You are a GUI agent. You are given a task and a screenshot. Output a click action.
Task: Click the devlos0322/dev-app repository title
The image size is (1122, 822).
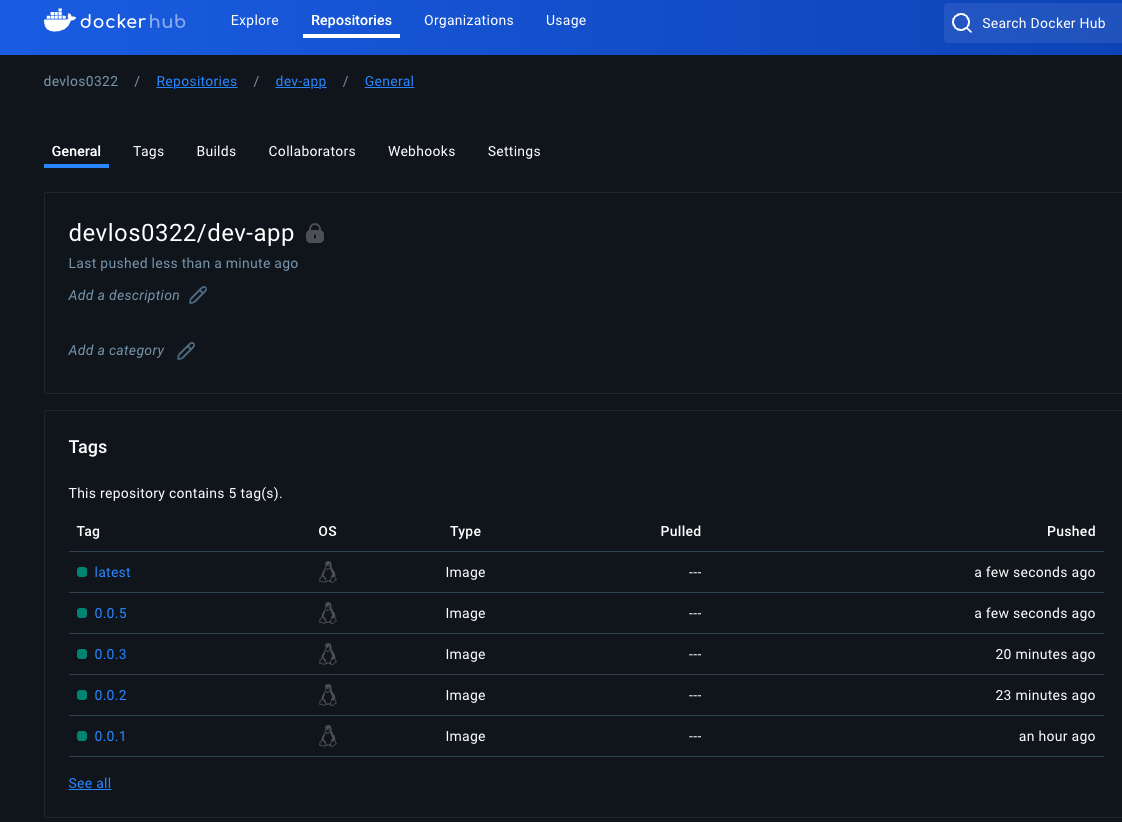[x=181, y=233]
